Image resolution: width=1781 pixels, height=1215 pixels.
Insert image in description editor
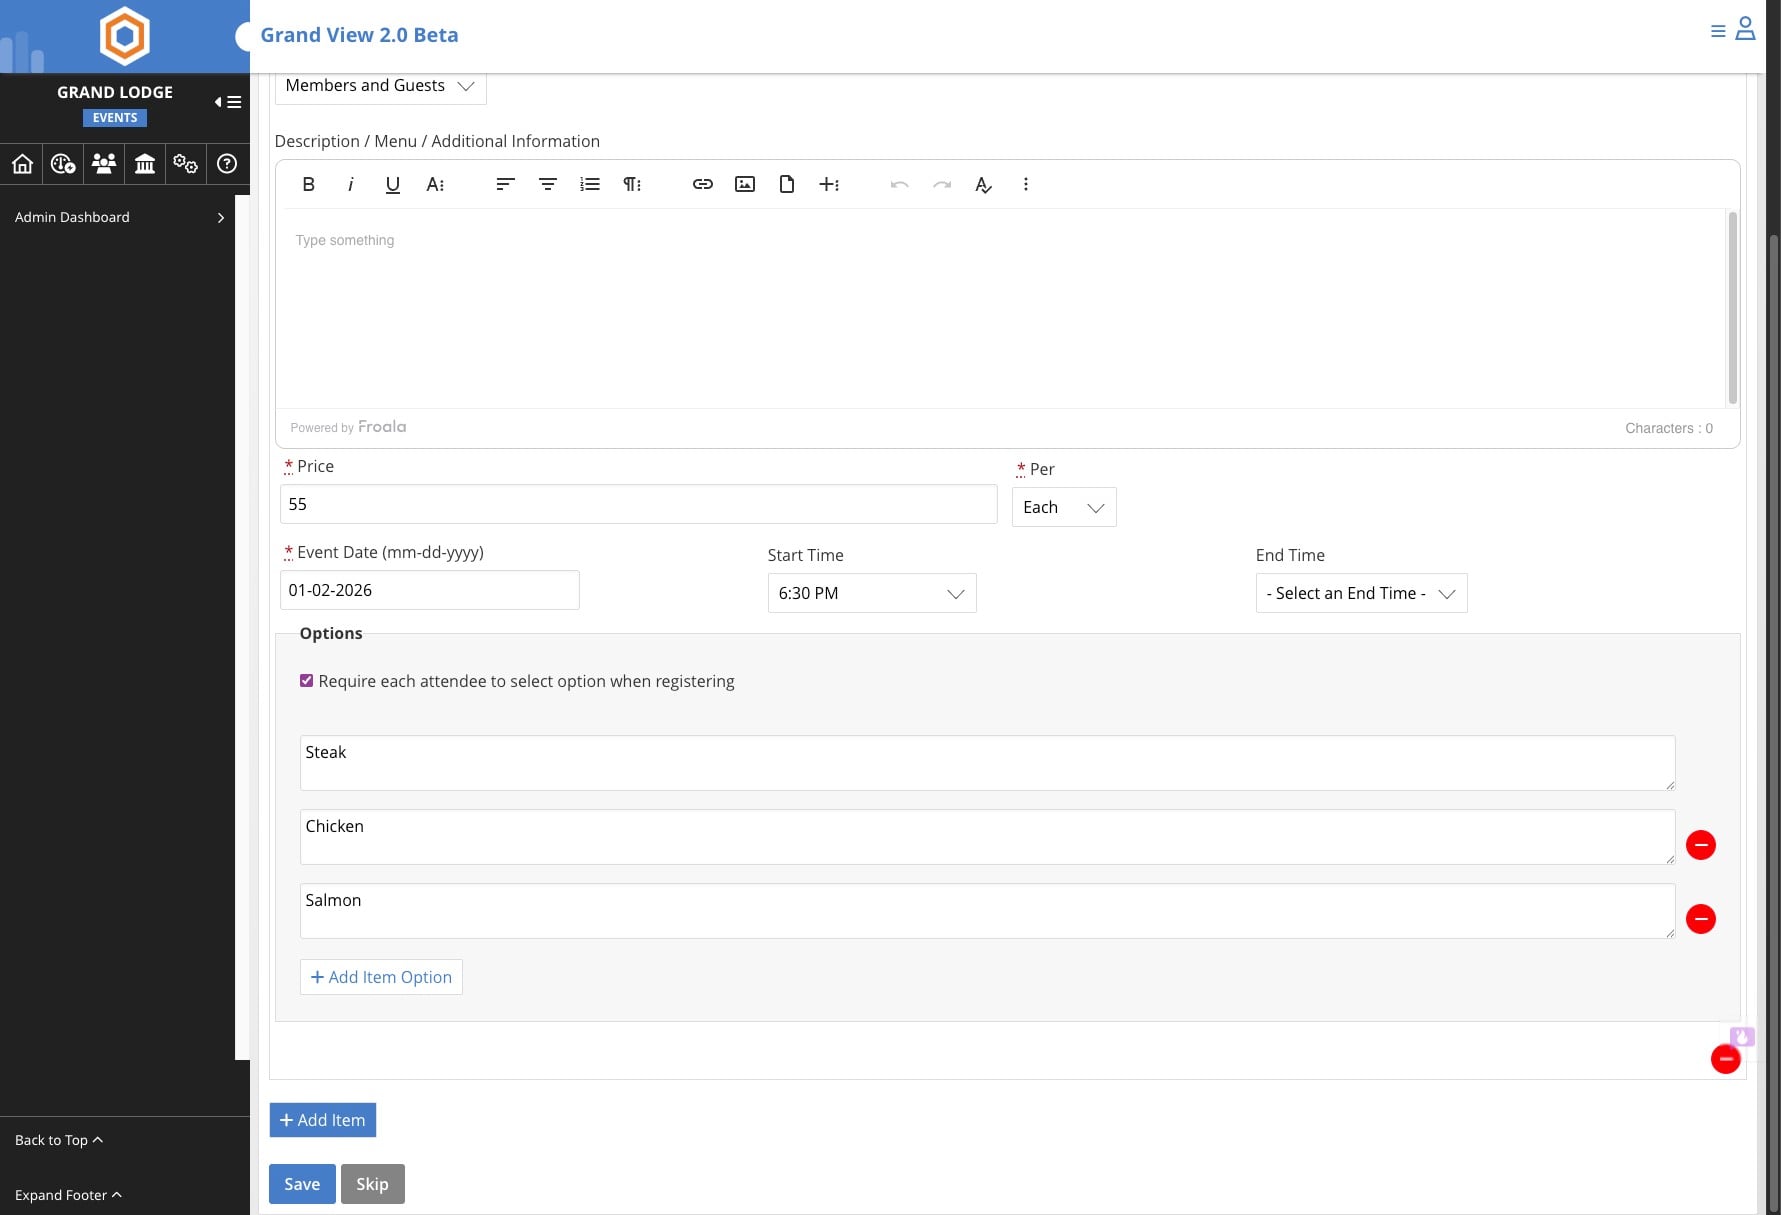coord(744,184)
